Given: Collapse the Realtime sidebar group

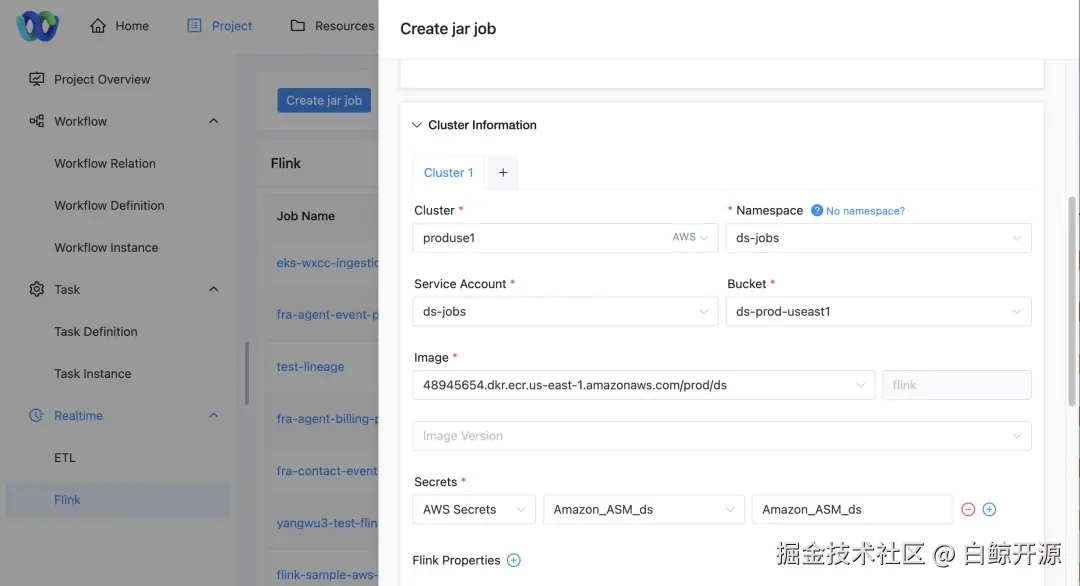Looking at the screenshot, I should [x=214, y=415].
